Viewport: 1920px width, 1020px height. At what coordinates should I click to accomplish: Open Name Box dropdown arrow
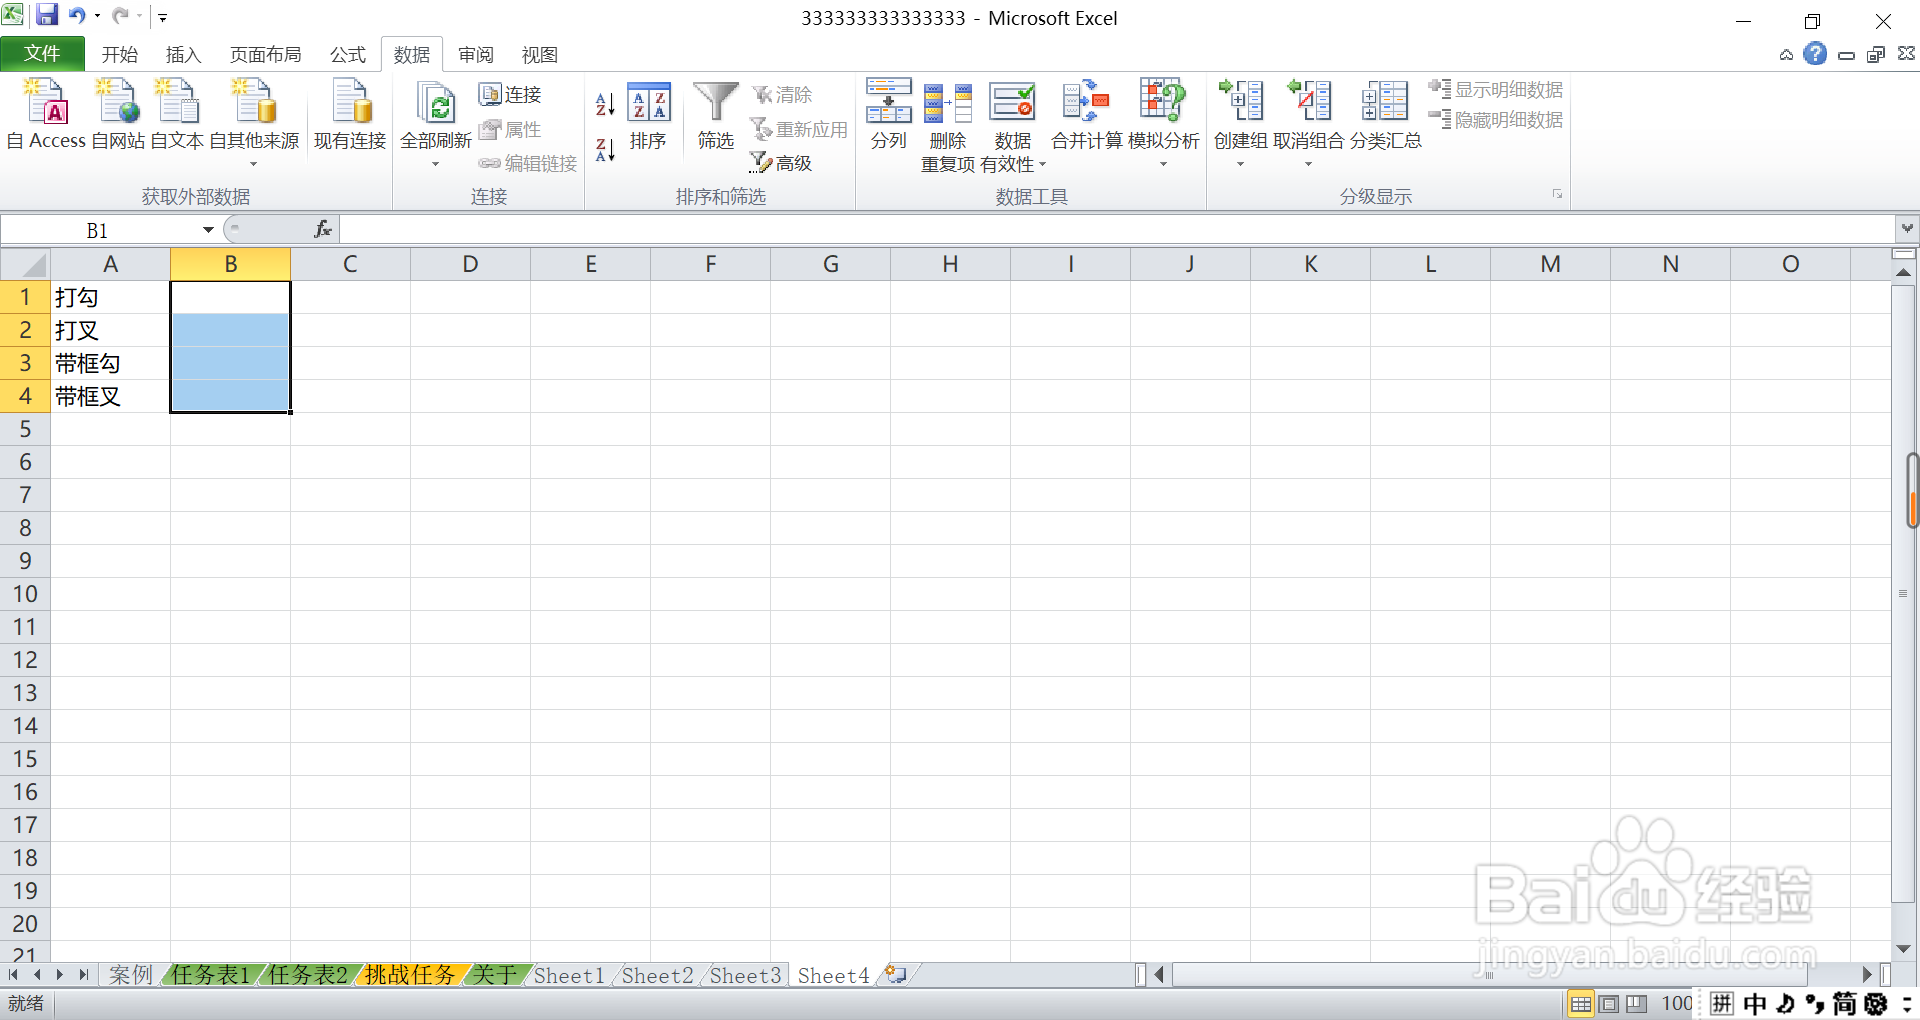pos(208,230)
